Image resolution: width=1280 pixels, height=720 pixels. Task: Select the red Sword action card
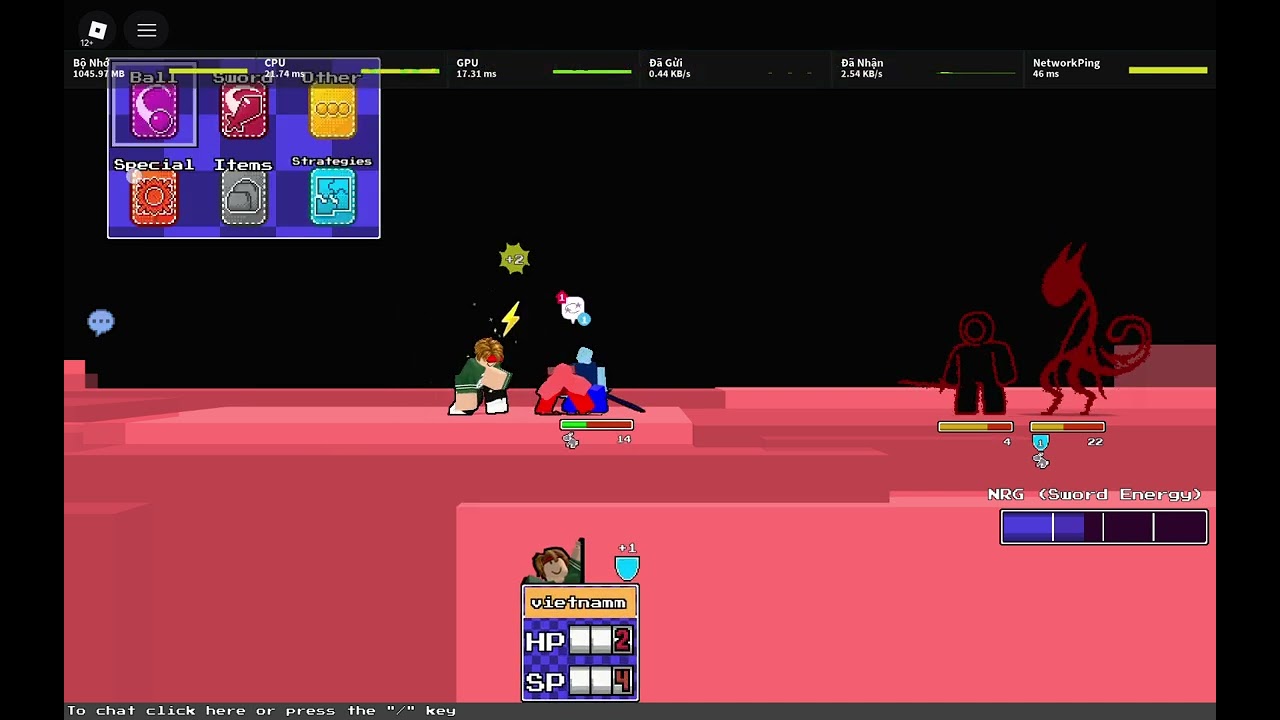tap(243, 110)
